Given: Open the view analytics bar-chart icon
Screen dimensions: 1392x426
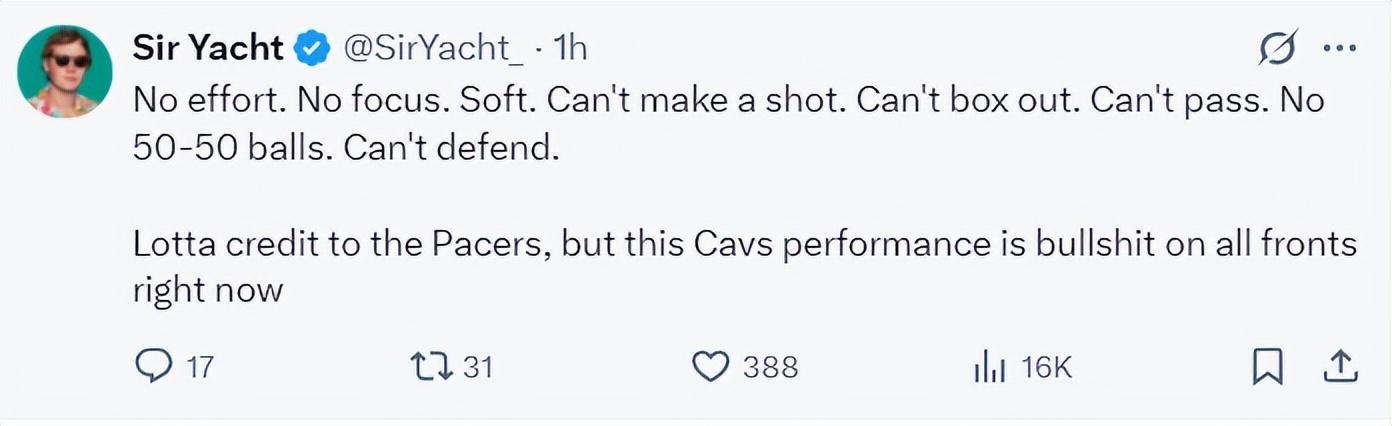Looking at the screenshot, I should click(x=988, y=368).
